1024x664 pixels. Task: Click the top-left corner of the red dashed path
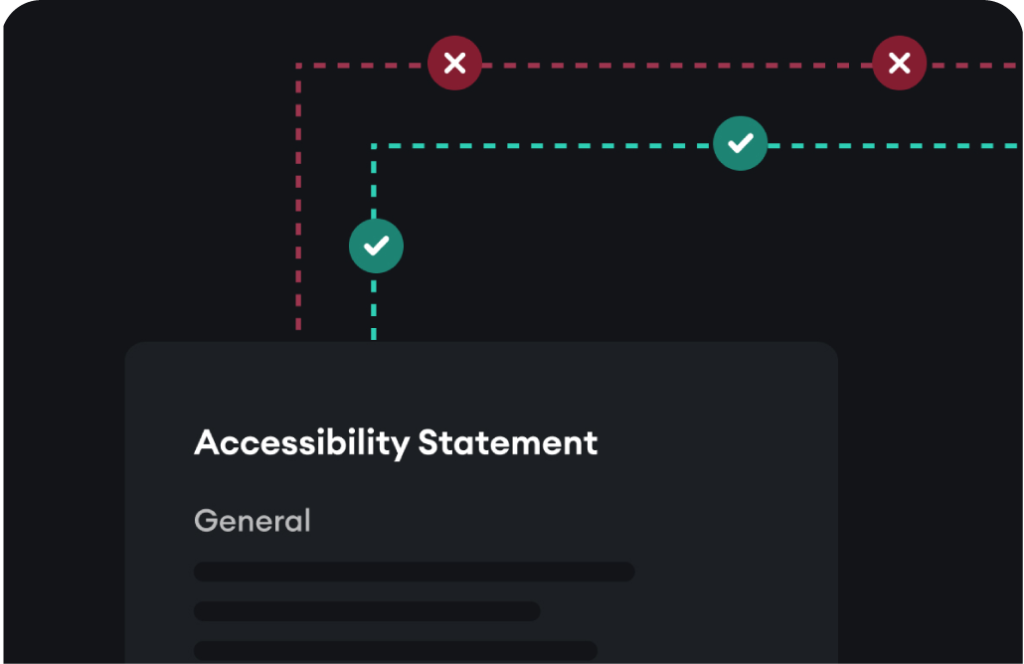tap(298, 65)
